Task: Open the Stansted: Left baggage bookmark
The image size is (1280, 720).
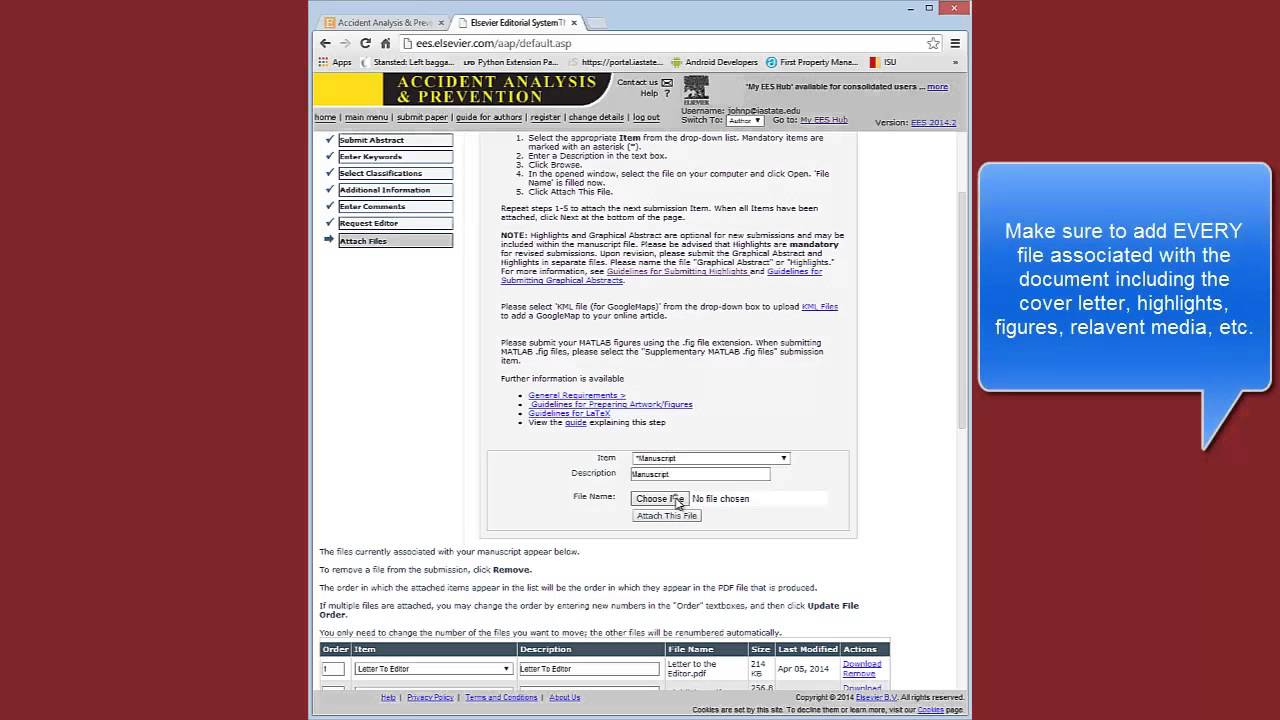Action: pyautogui.click(x=407, y=62)
